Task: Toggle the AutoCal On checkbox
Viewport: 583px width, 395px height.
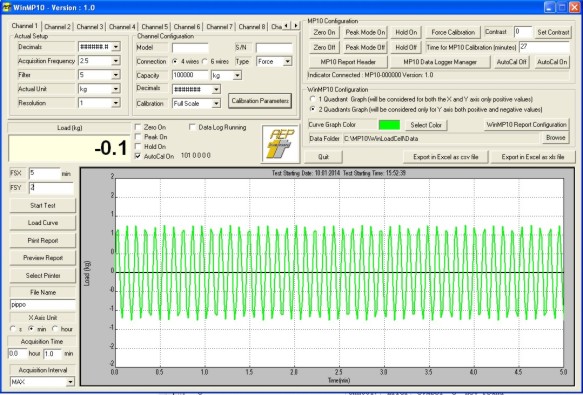Action: tap(138, 156)
